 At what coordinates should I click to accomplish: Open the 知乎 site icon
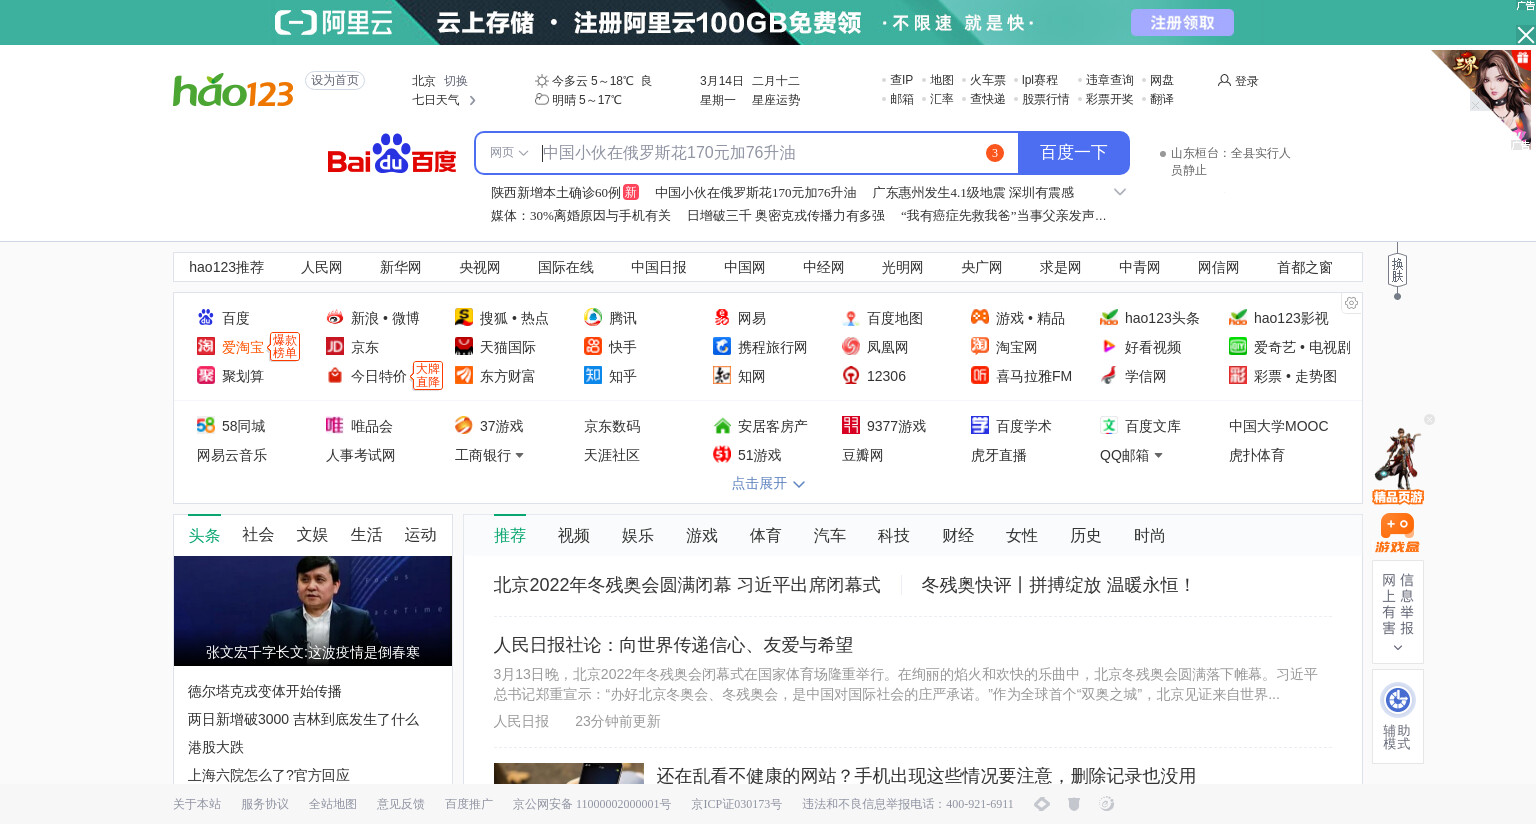(x=593, y=376)
